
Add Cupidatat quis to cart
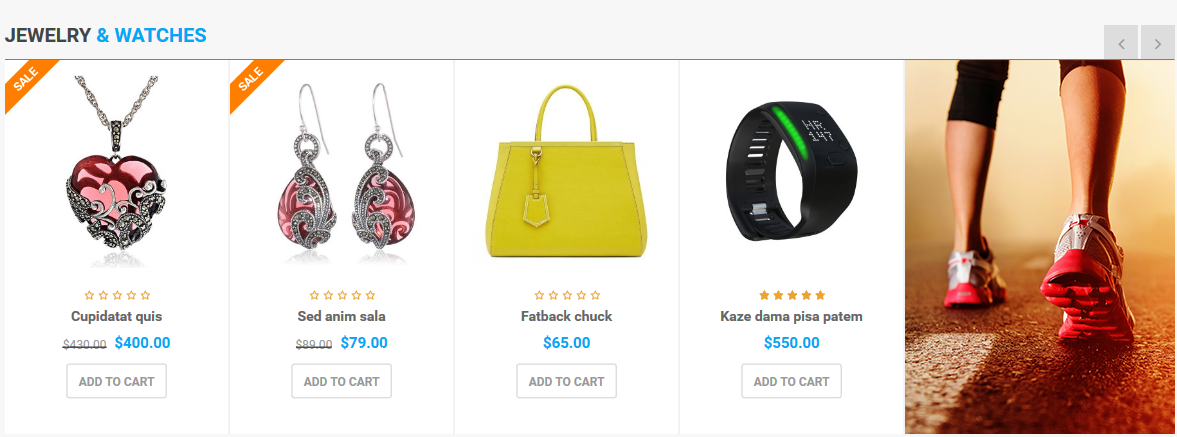(x=116, y=381)
